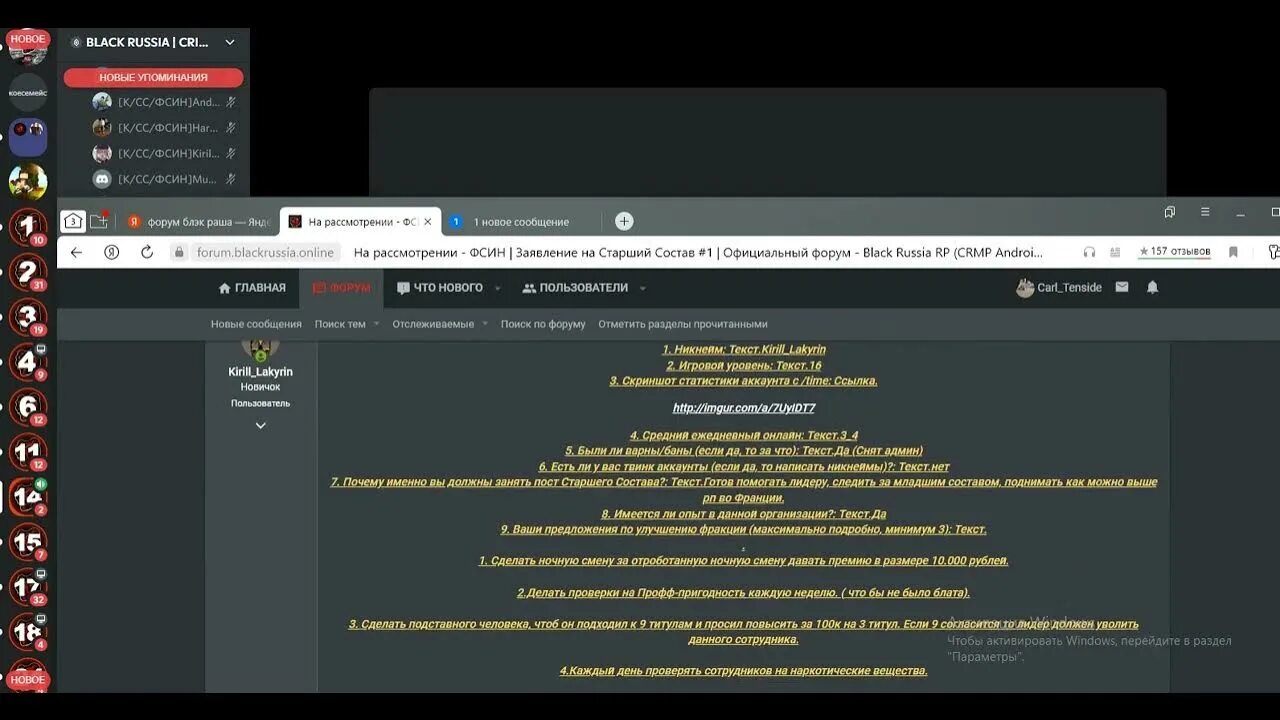Reload the forum page
The image size is (1280, 720).
coord(147,252)
